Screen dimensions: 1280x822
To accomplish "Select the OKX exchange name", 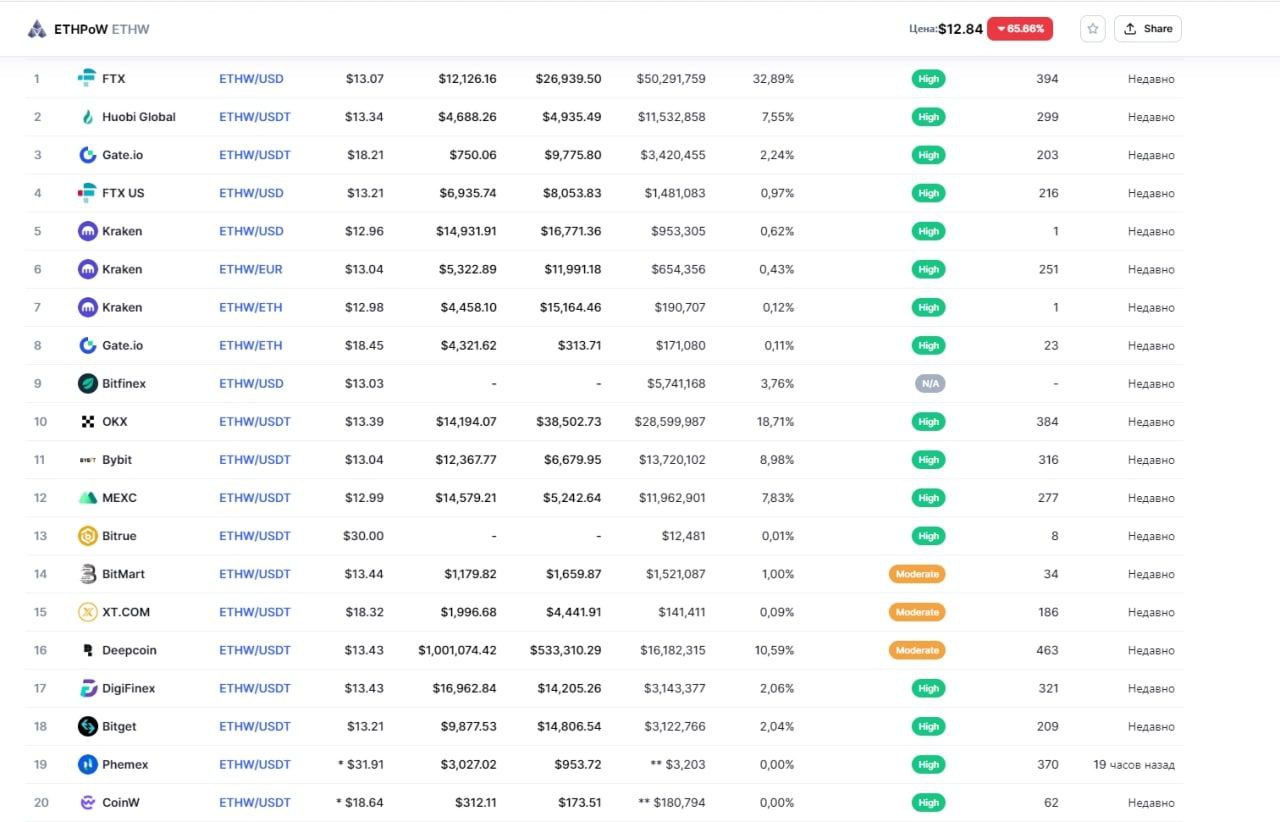I will click(115, 422).
